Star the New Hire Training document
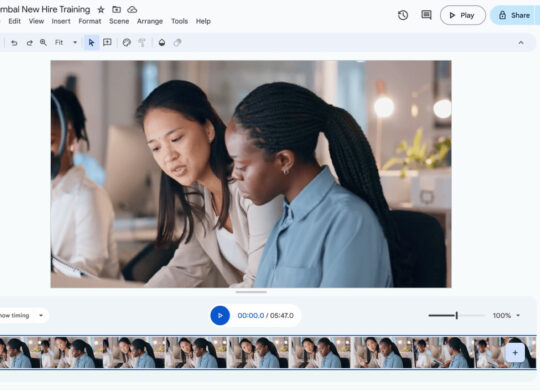Viewport: 540px width, 390px height. pyautogui.click(x=101, y=10)
